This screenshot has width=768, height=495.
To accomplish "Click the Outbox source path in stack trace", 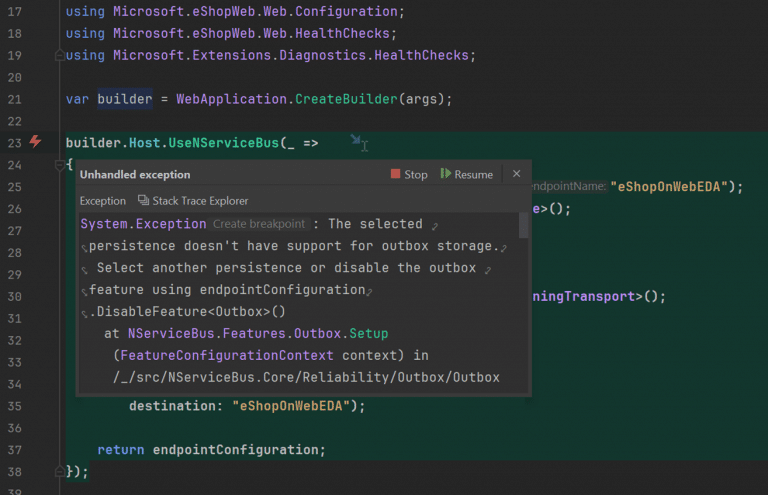I will (x=307, y=377).
